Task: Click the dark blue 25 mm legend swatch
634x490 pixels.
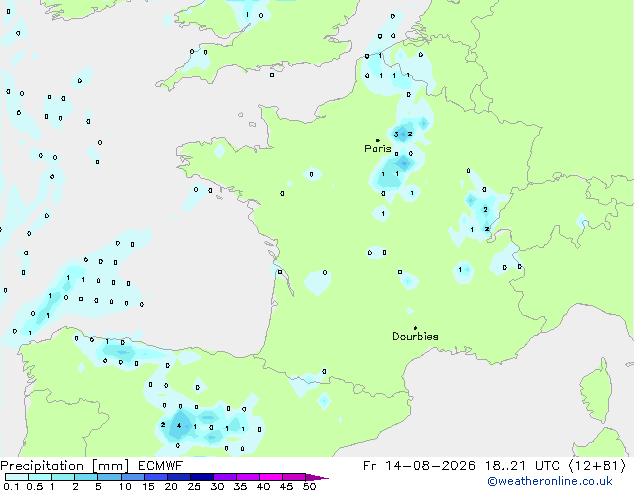Action: pyautogui.click(x=202, y=477)
